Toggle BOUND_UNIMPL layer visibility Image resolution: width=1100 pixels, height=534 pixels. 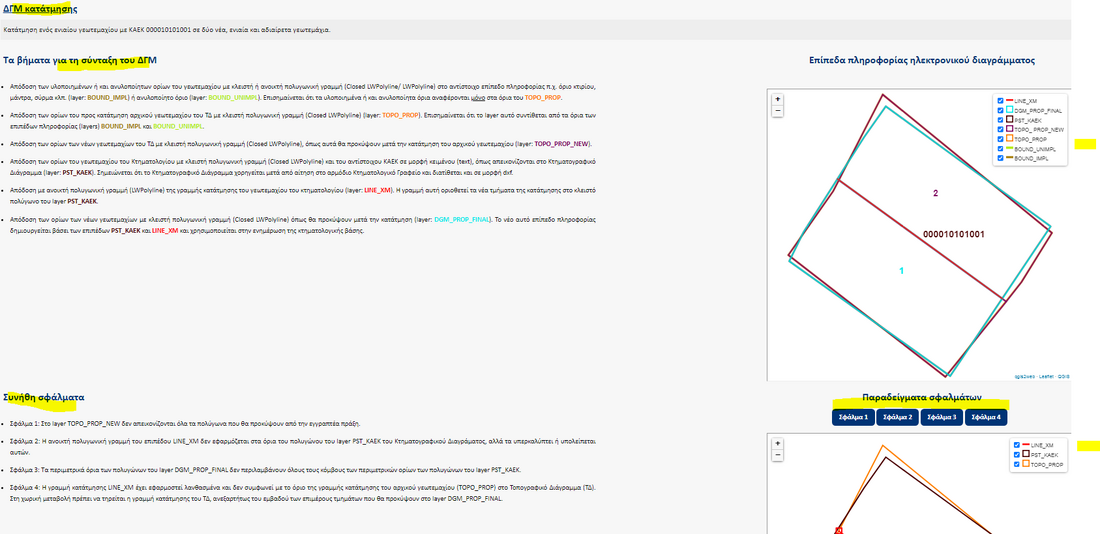coord(1001,149)
